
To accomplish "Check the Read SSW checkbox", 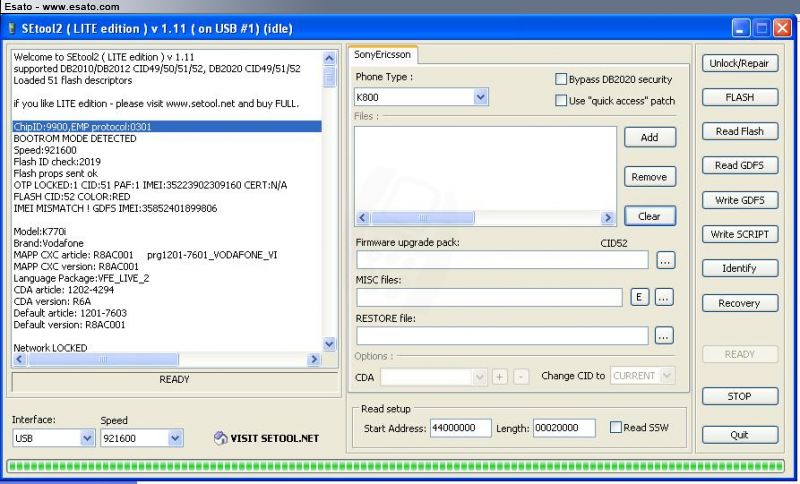I will 616,427.
